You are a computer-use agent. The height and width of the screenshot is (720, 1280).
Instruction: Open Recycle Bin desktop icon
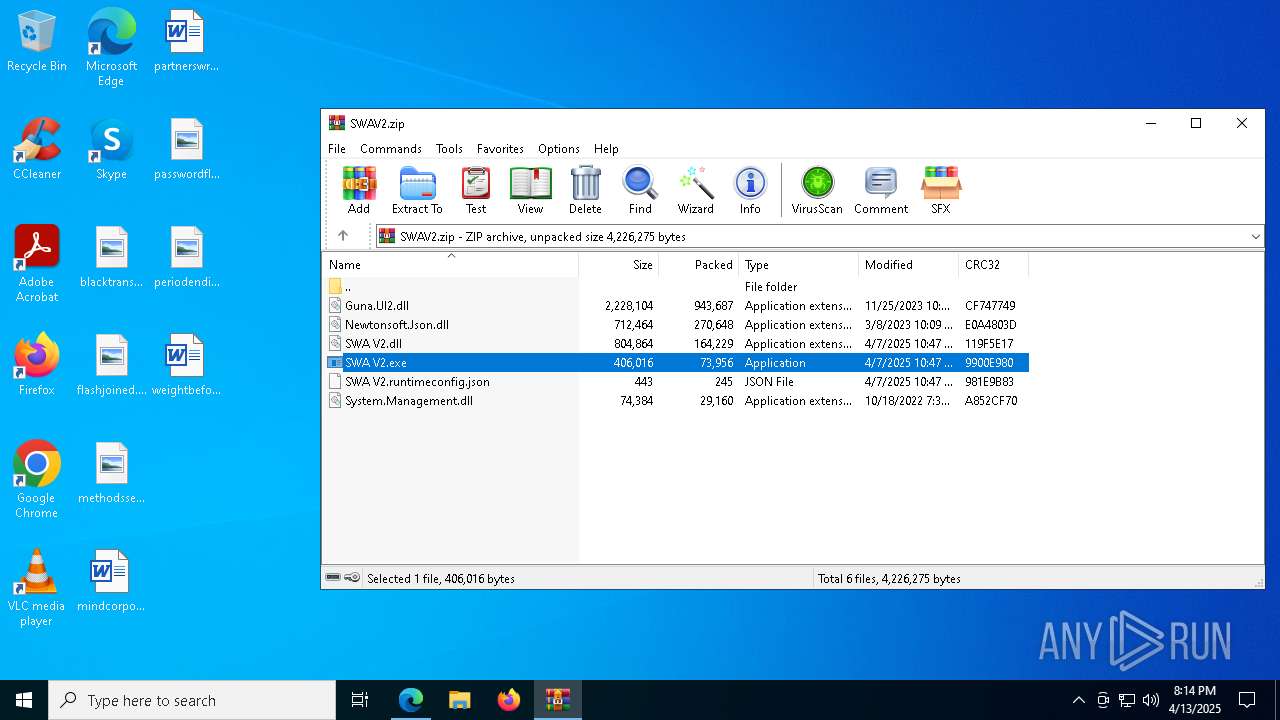37,42
